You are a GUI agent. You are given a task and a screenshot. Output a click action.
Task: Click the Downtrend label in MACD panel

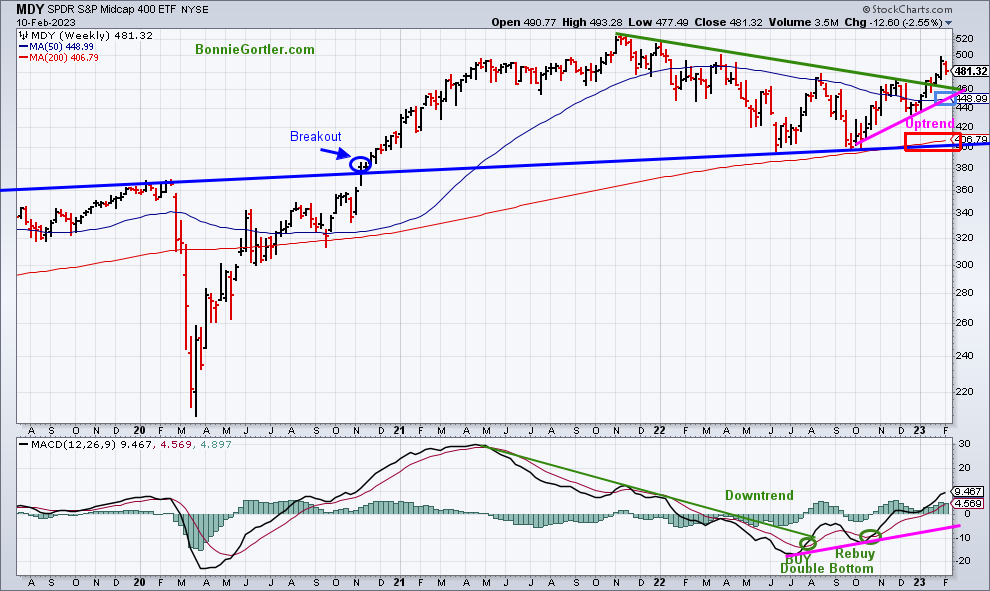(759, 495)
